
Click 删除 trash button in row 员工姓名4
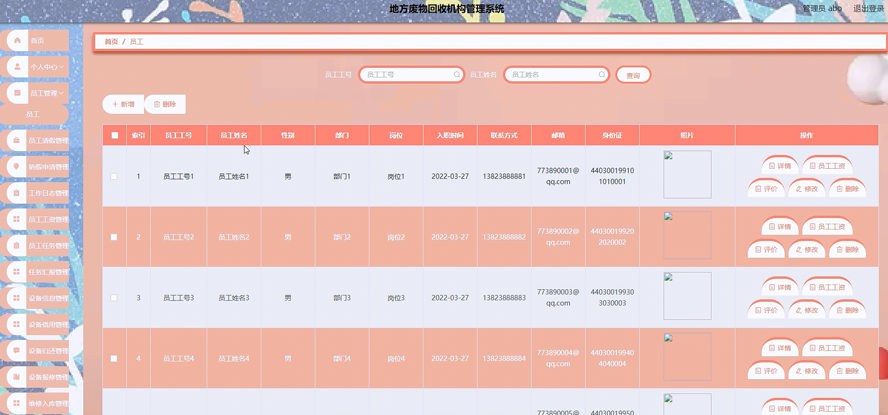pos(848,371)
